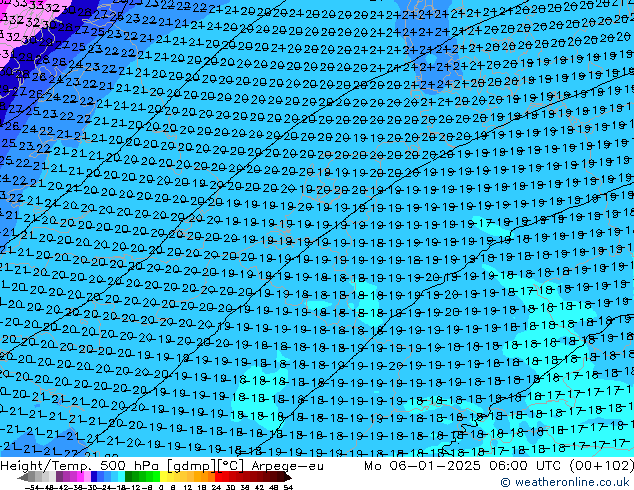Screen dimensions: 634x490
Task: Click the '-30' legend value
Action: pyautogui.click(x=90, y=488)
